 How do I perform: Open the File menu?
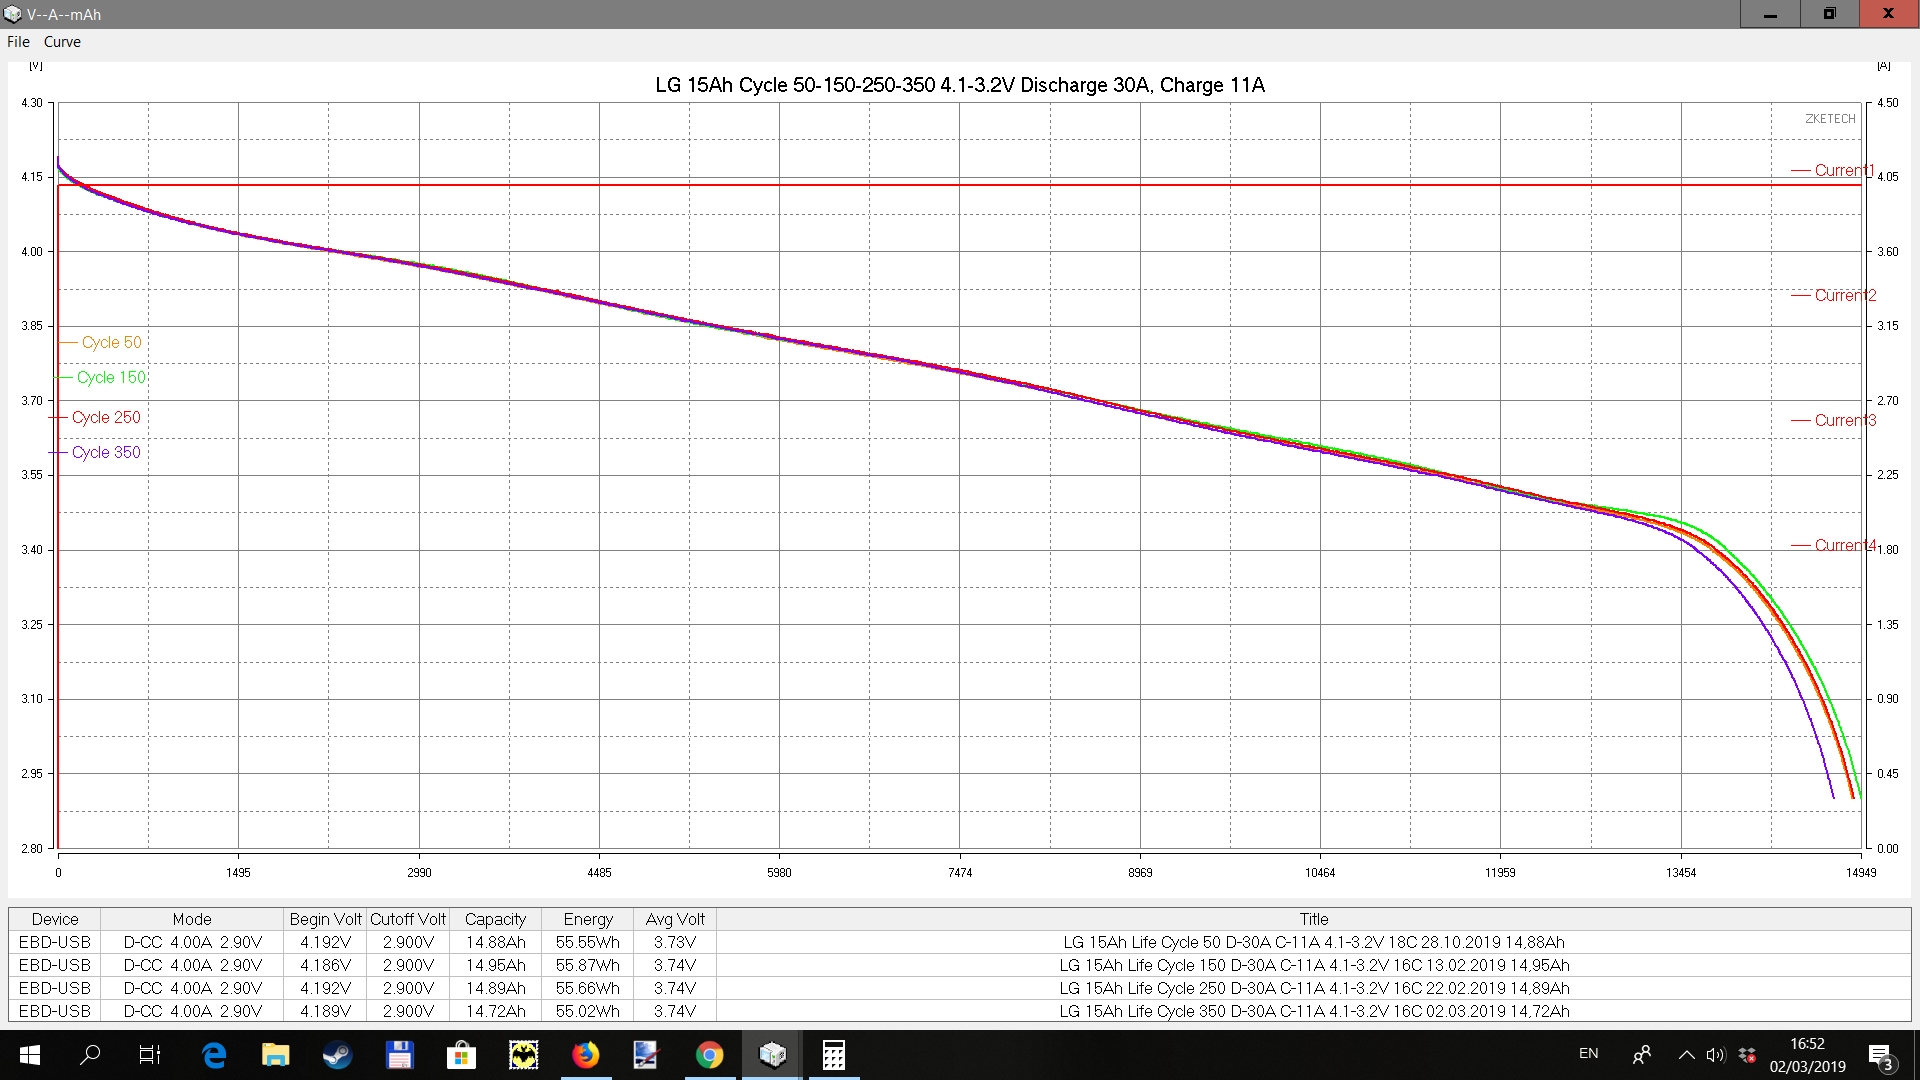18,42
